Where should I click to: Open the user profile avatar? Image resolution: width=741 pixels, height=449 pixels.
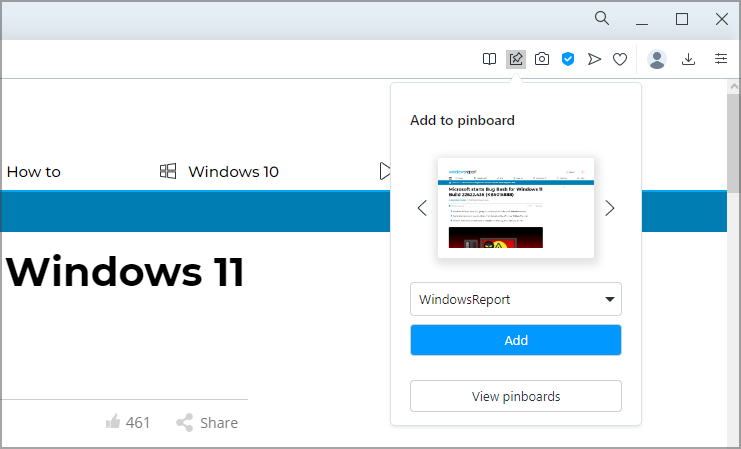[656, 60]
